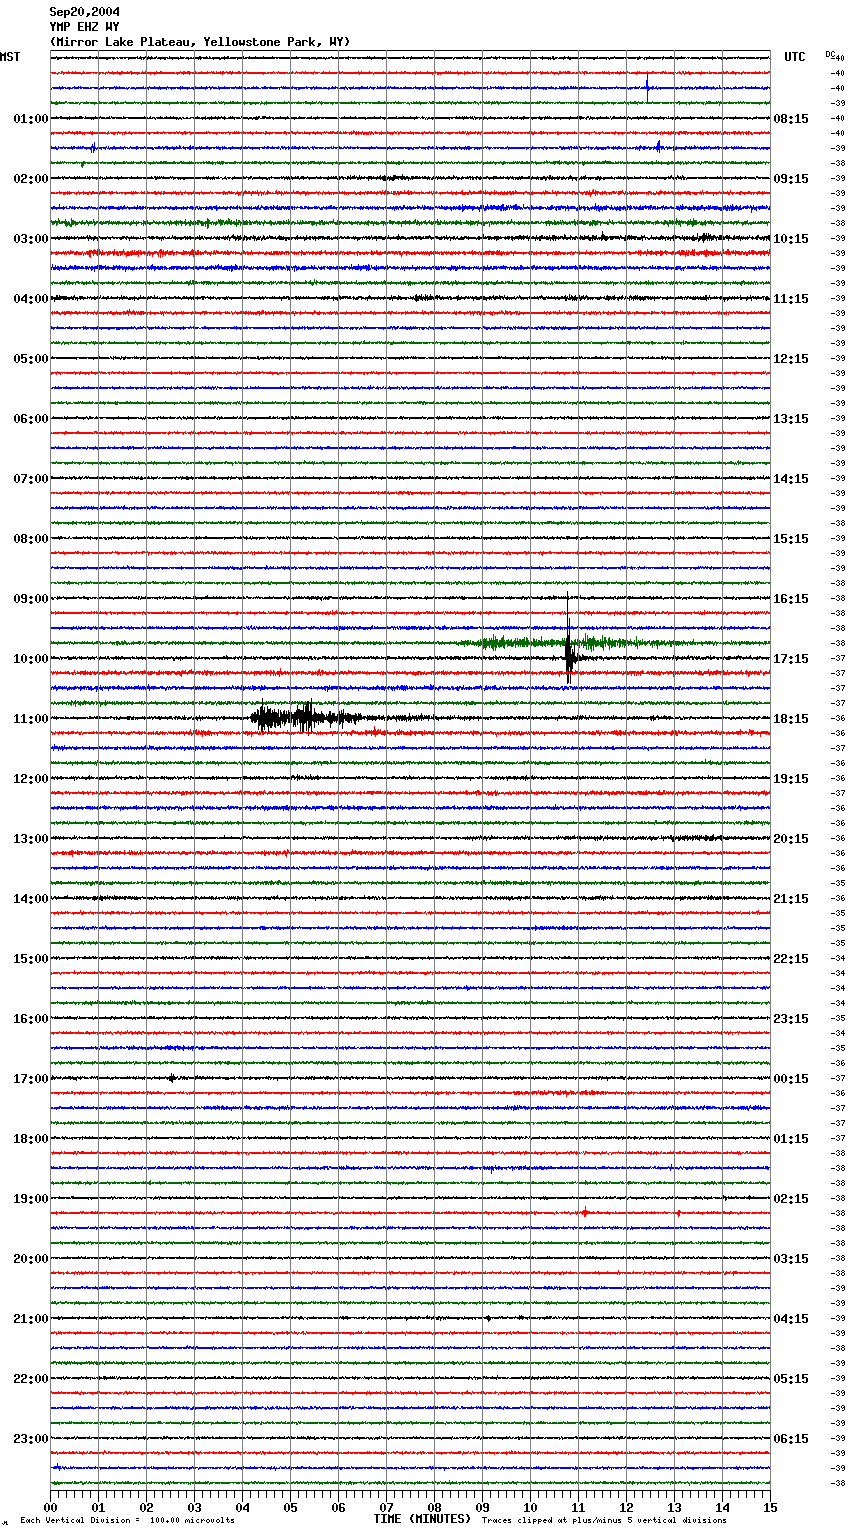The image size is (850, 1534).
Task: Click the '04:15' UTC time label
Action: (x=791, y=1319)
